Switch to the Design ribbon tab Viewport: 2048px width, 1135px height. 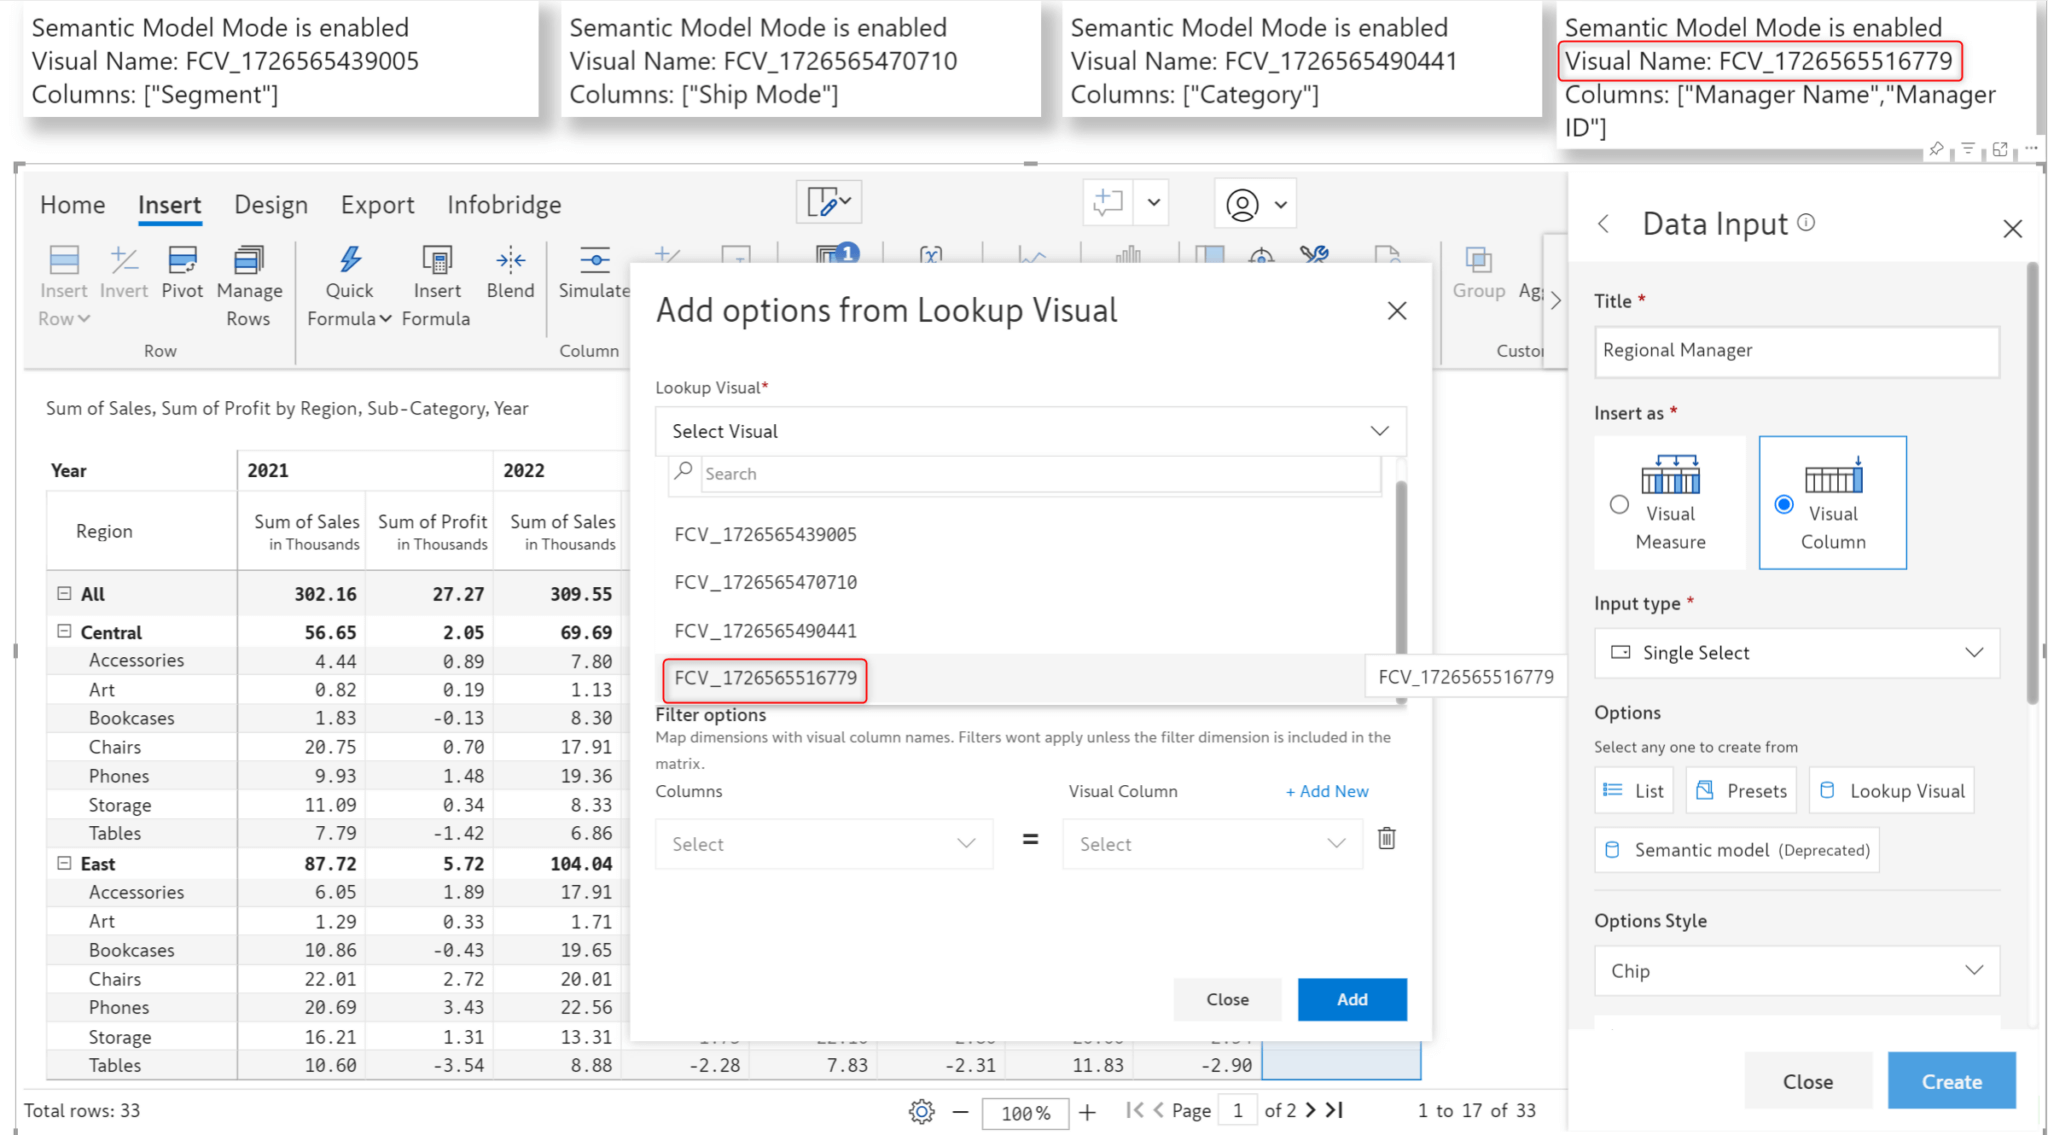click(271, 204)
